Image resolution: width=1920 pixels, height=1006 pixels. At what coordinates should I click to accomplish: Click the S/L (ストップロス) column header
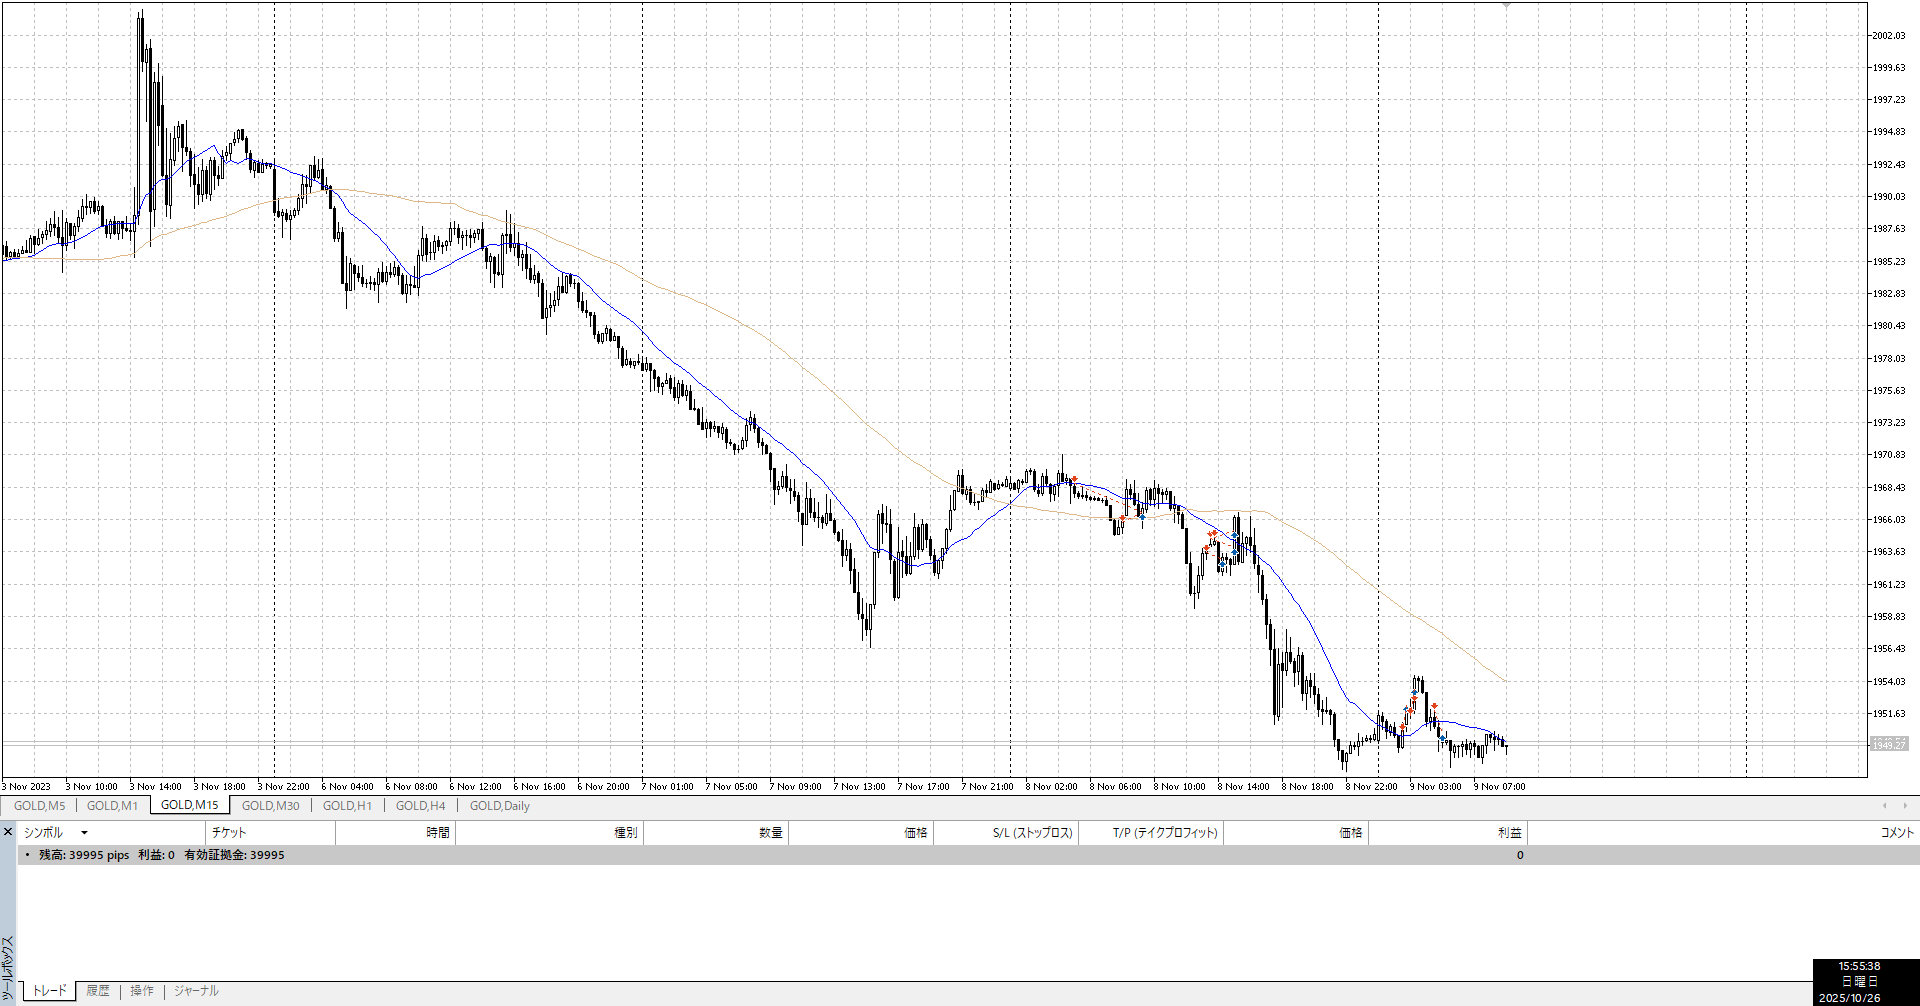[x=1032, y=833]
